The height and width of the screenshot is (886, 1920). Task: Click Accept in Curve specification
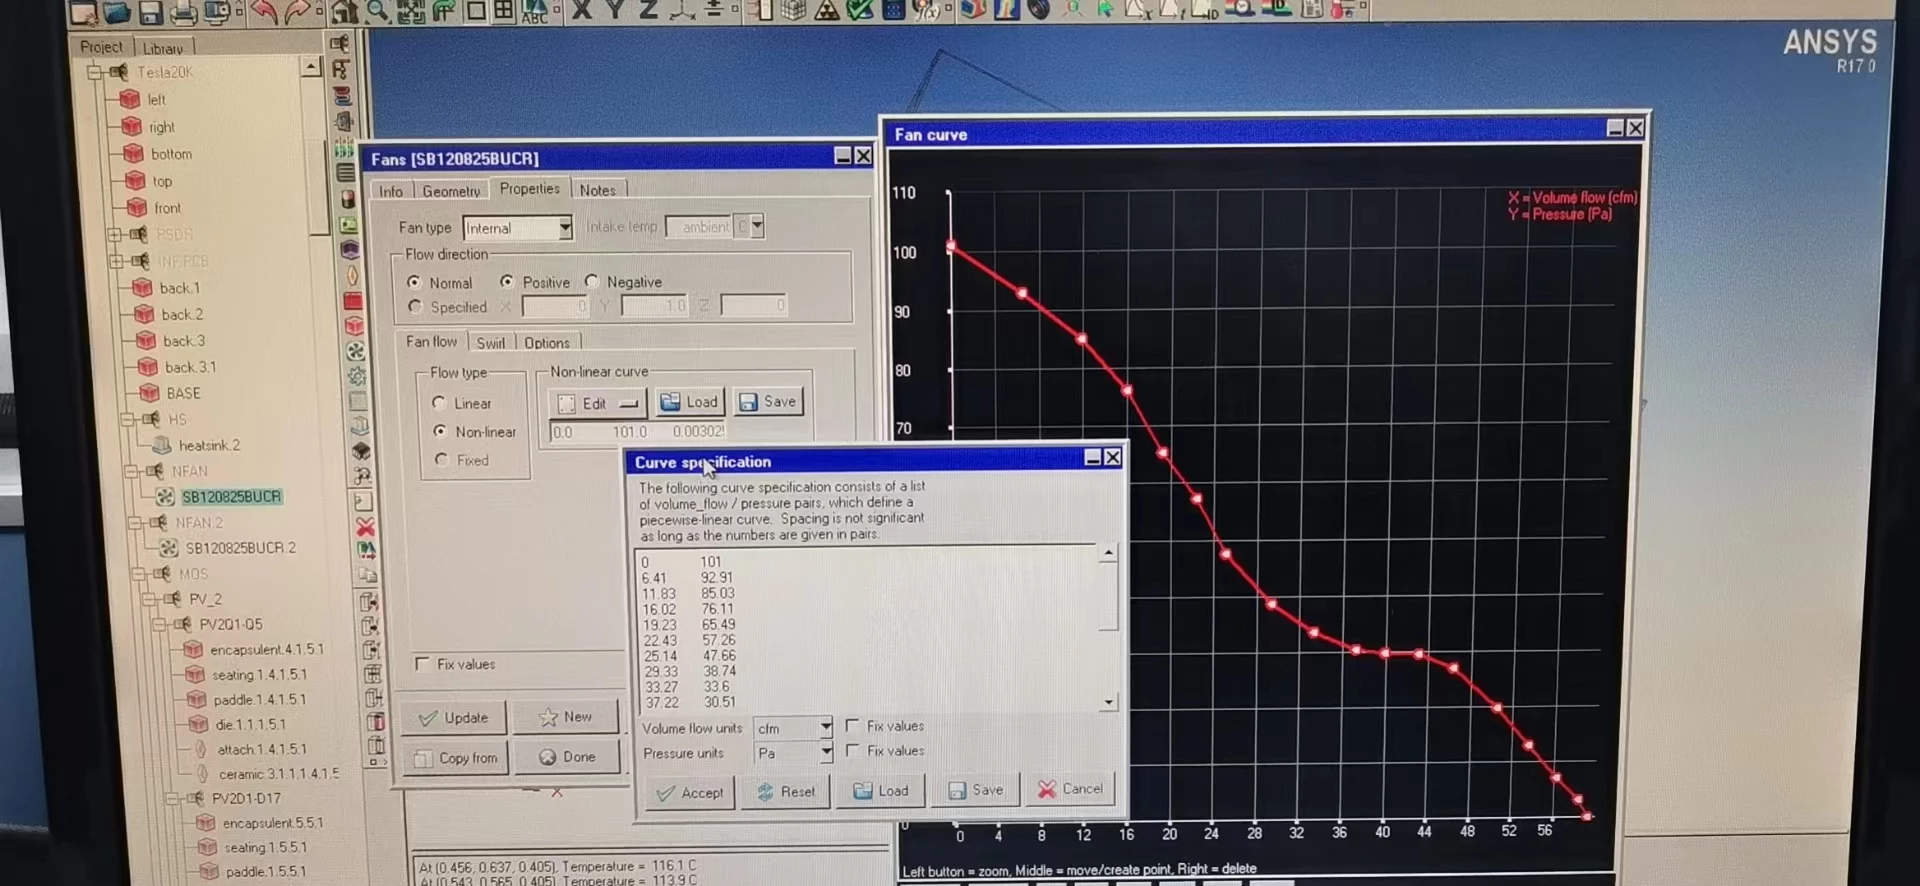tap(690, 793)
